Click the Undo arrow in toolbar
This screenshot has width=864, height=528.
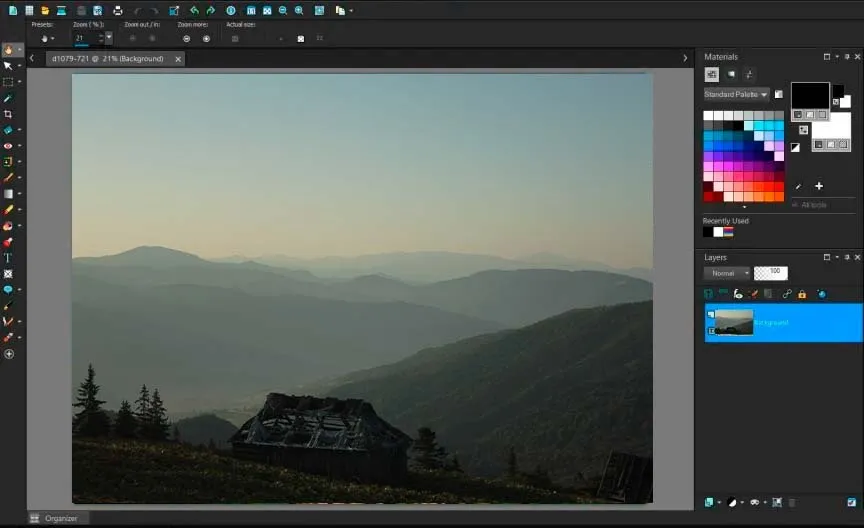[194, 10]
